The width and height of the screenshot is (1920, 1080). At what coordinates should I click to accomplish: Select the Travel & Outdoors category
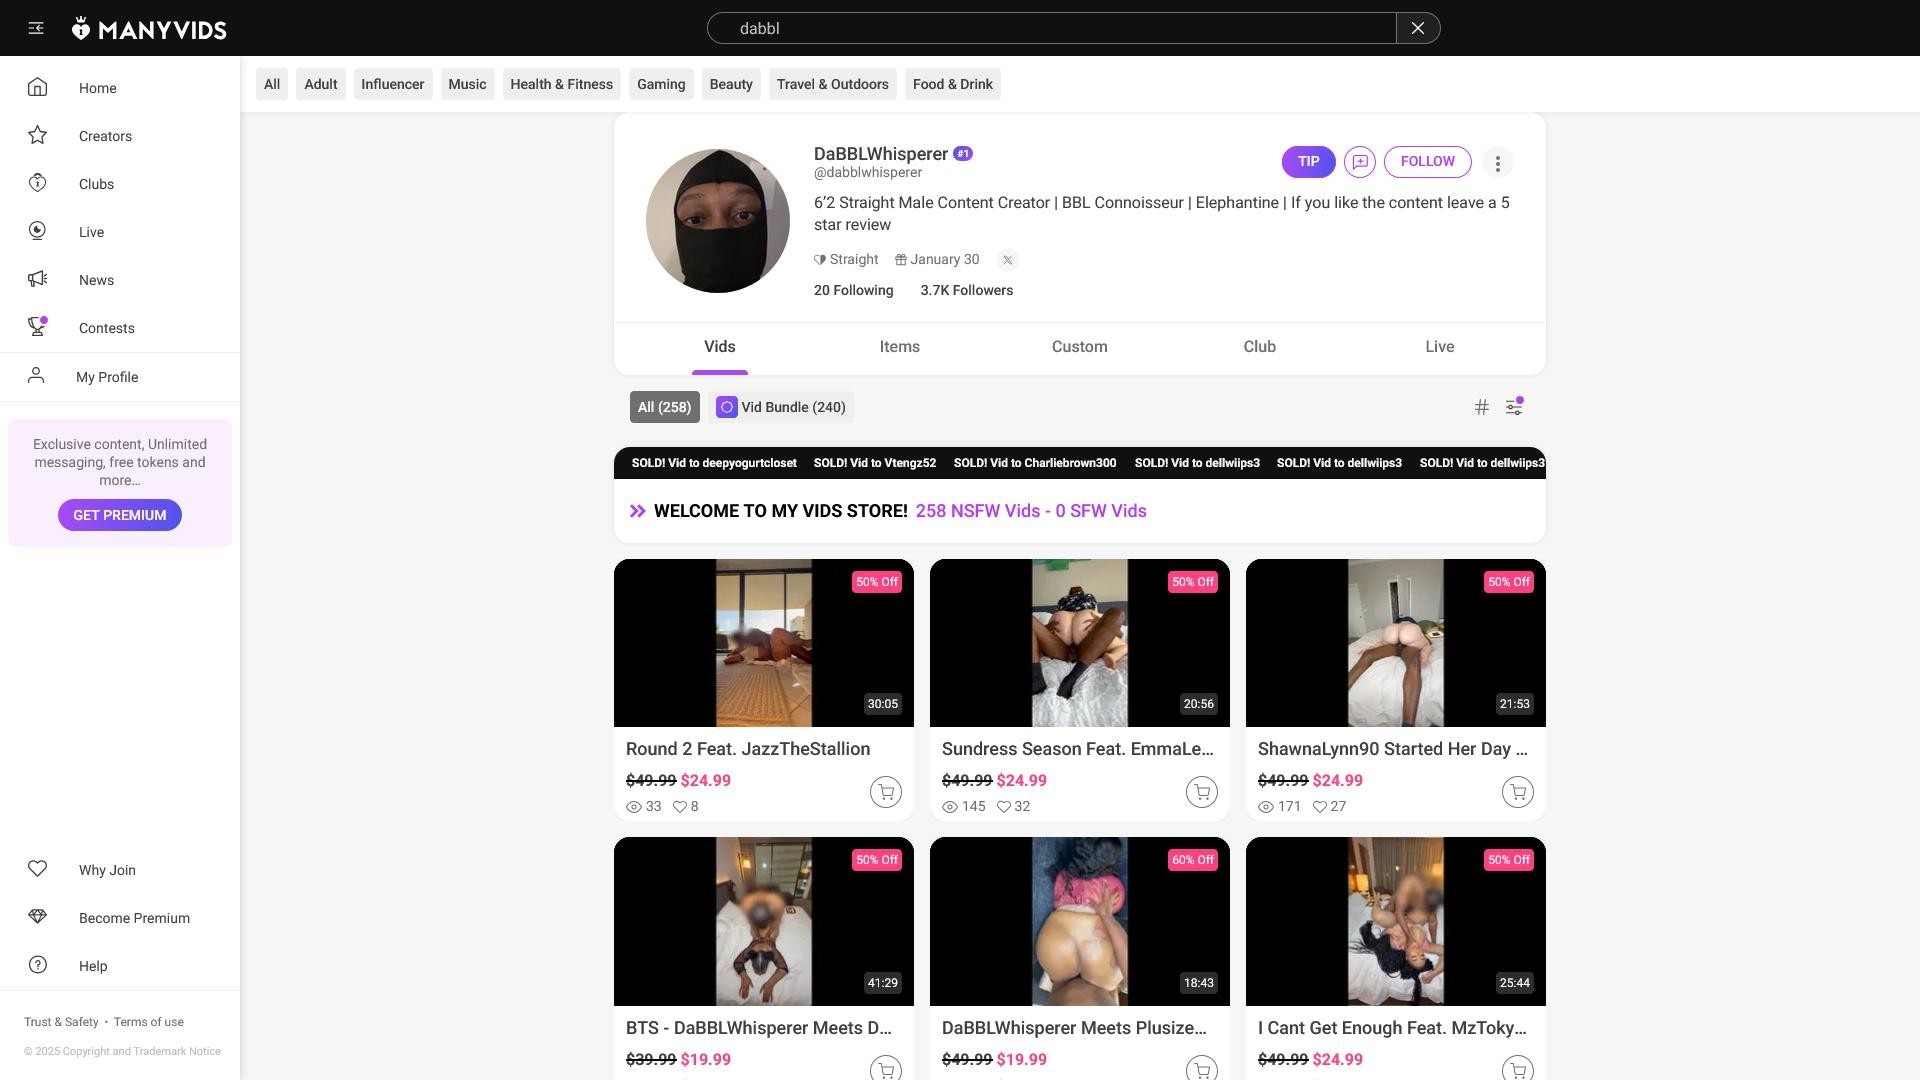(833, 84)
